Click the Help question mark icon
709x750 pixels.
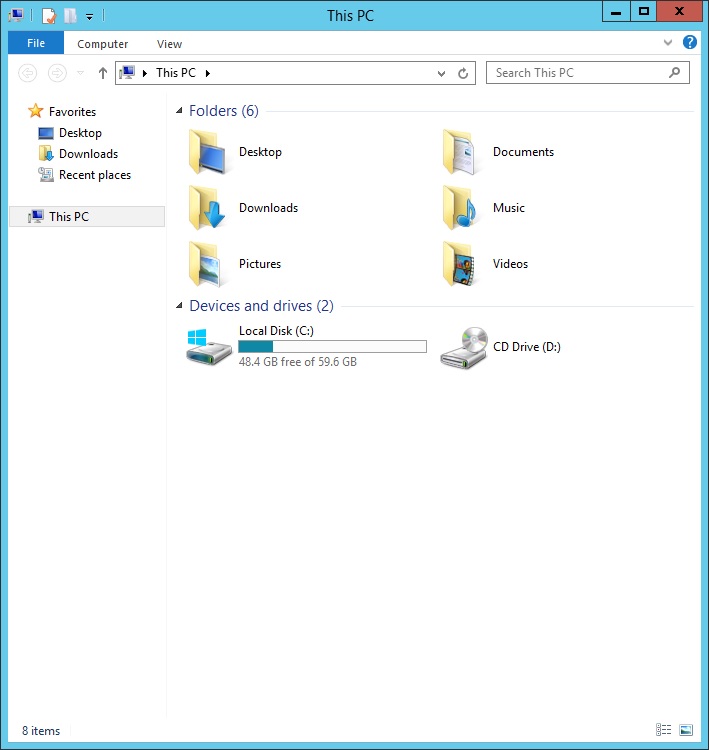[690, 43]
